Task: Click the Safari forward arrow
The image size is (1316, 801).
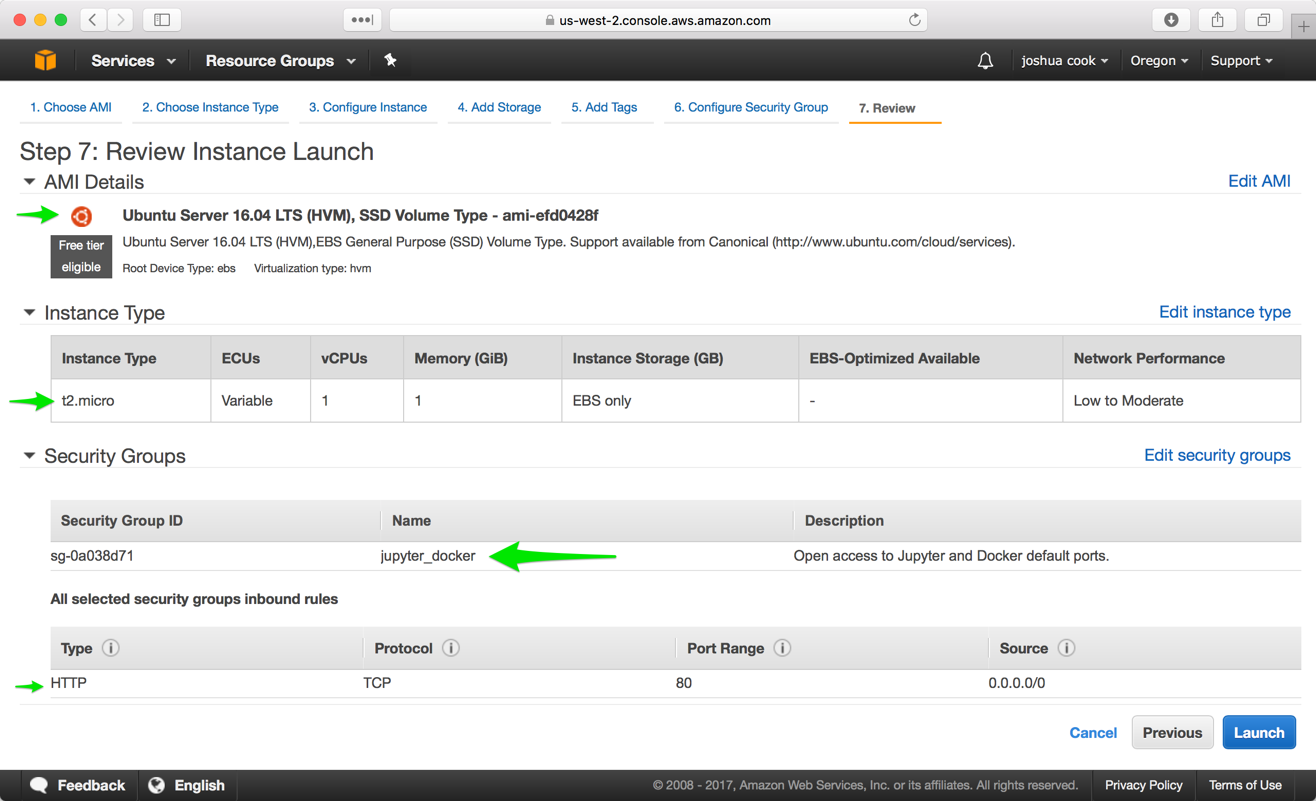Action: click(x=121, y=19)
